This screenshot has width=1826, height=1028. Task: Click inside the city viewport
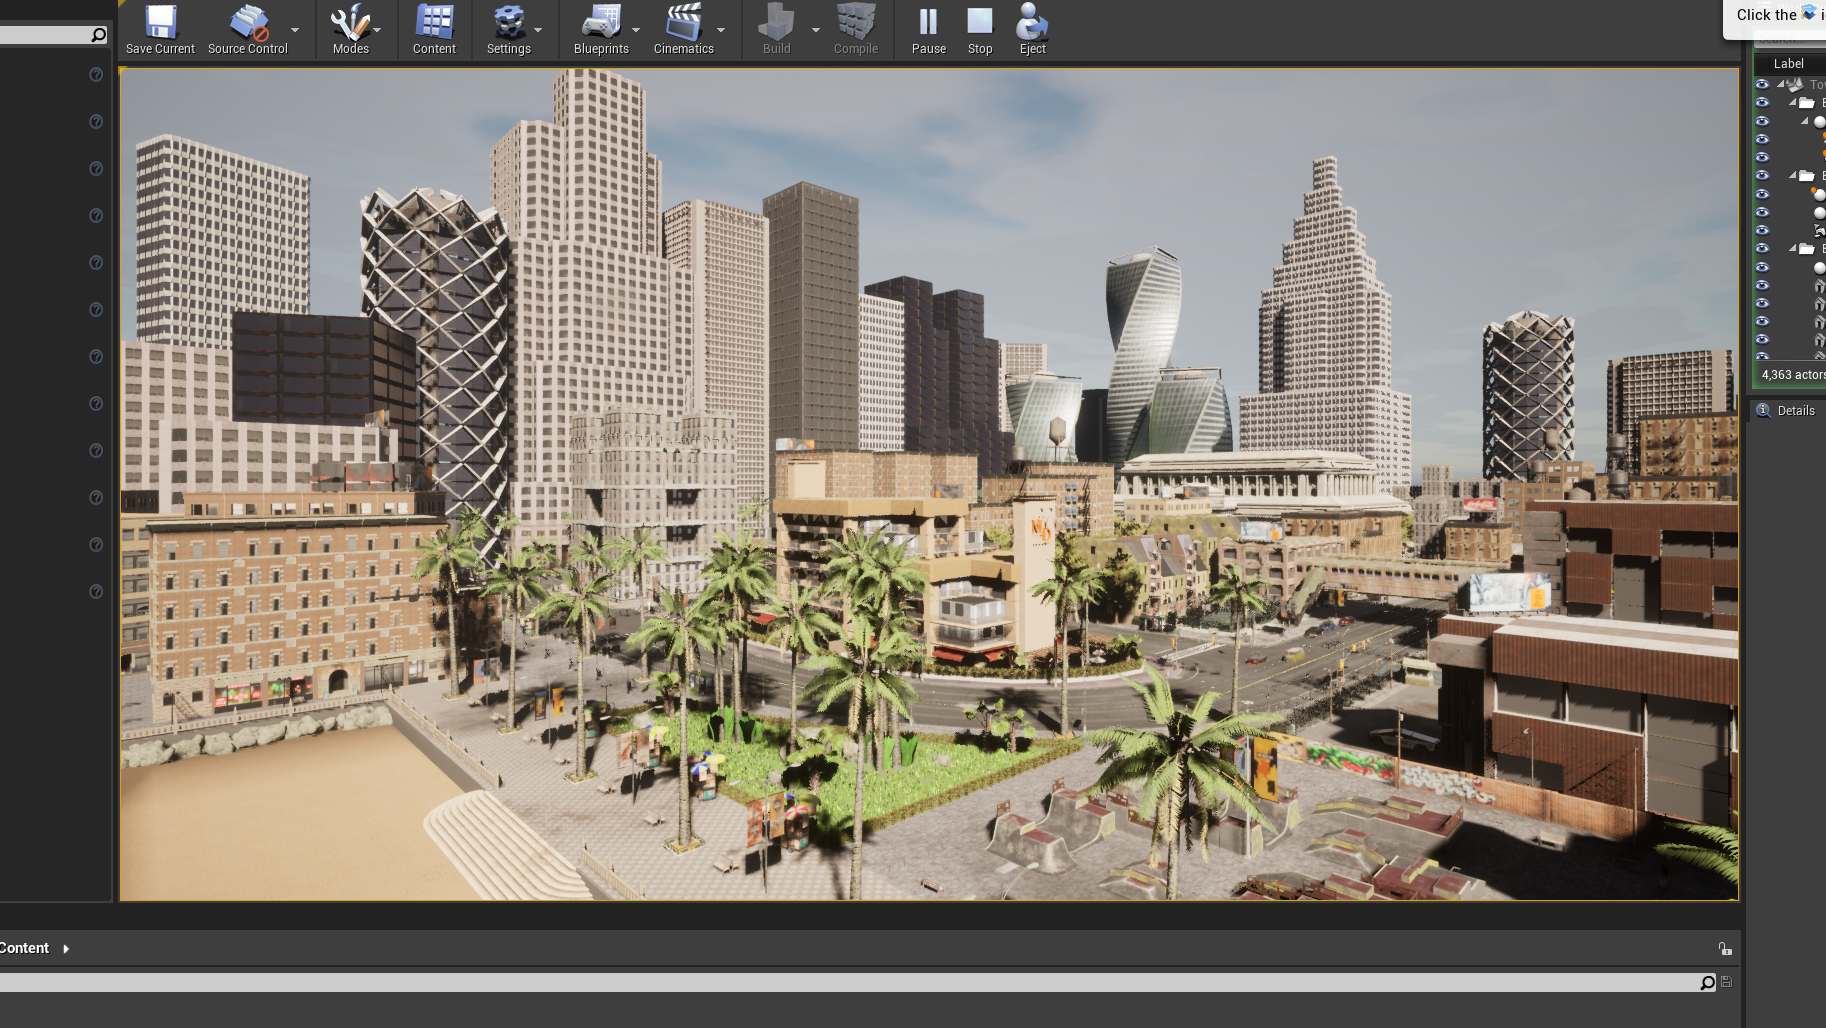click(928, 484)
